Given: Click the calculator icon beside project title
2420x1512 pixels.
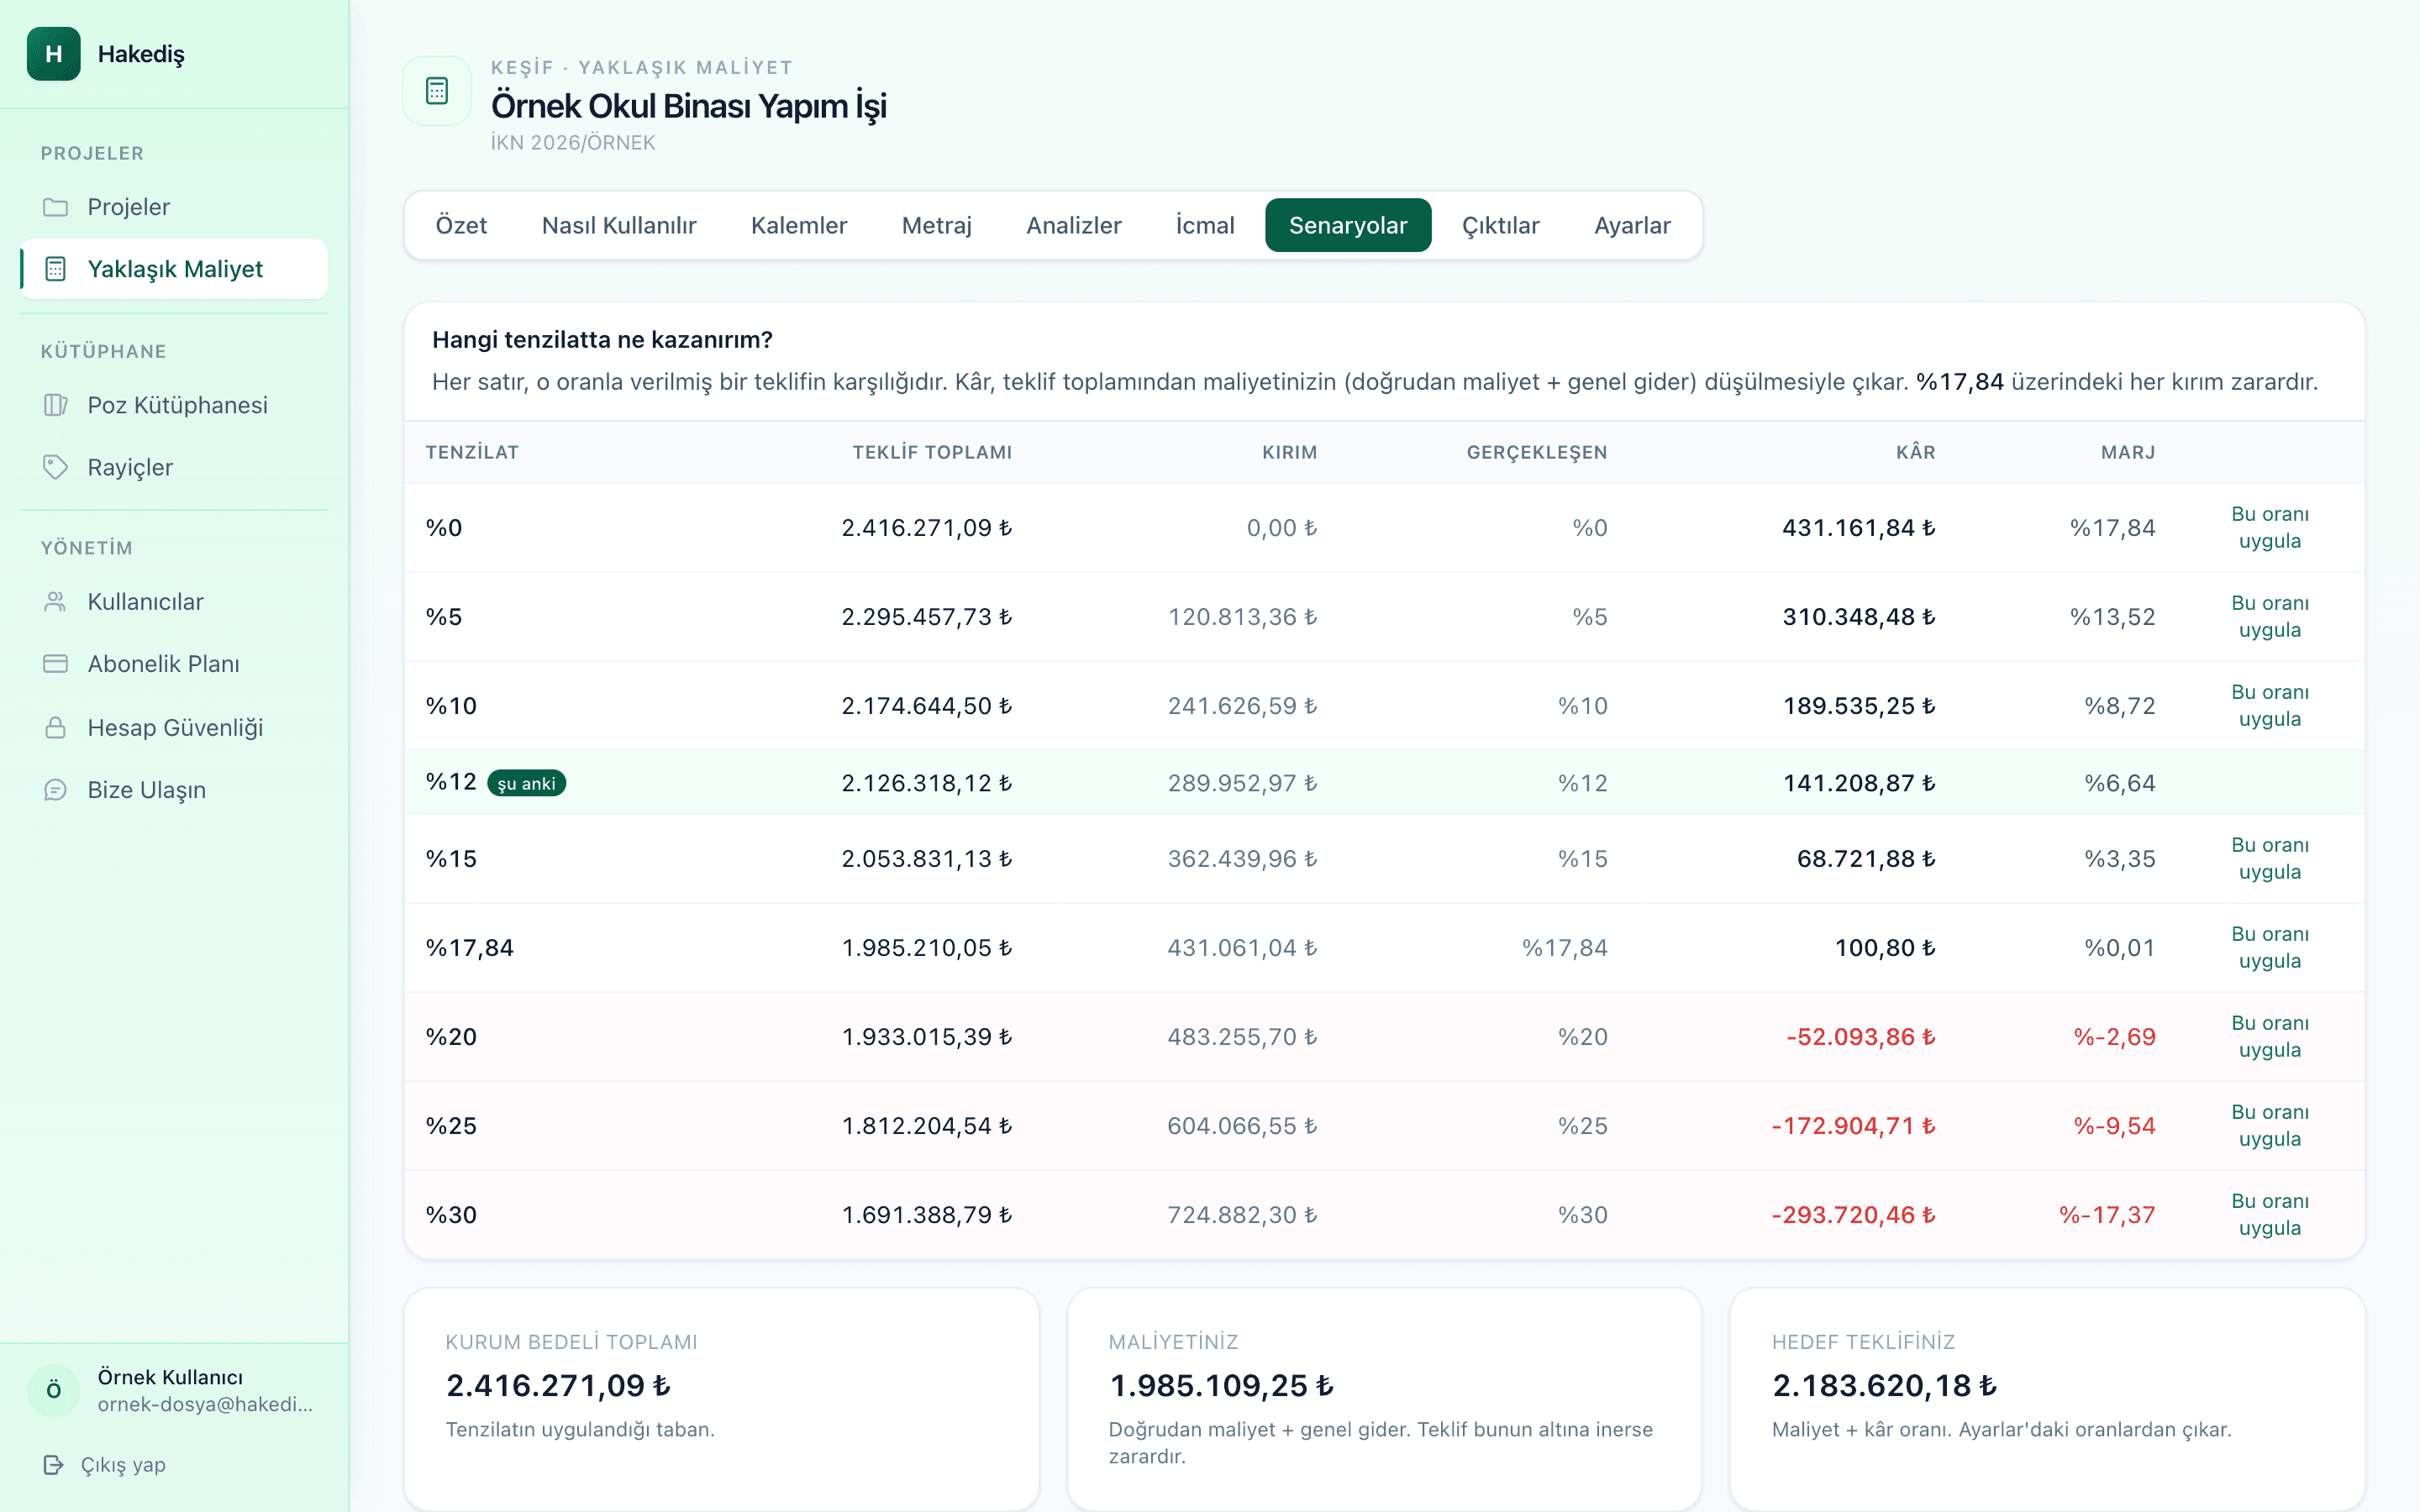Looking at the screenshot, I should pyautogui.click(x=437, y=91).
